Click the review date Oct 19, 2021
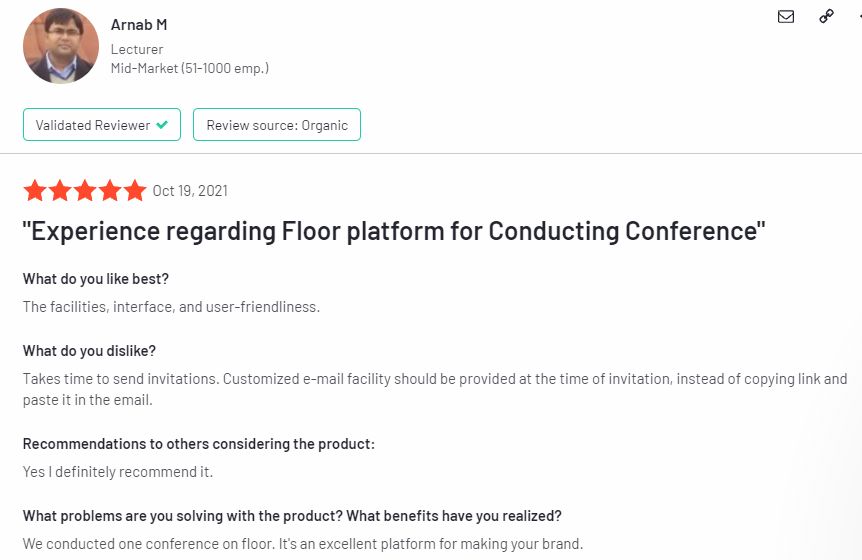This screenshot has height=560, width=862. click(190, 191)
